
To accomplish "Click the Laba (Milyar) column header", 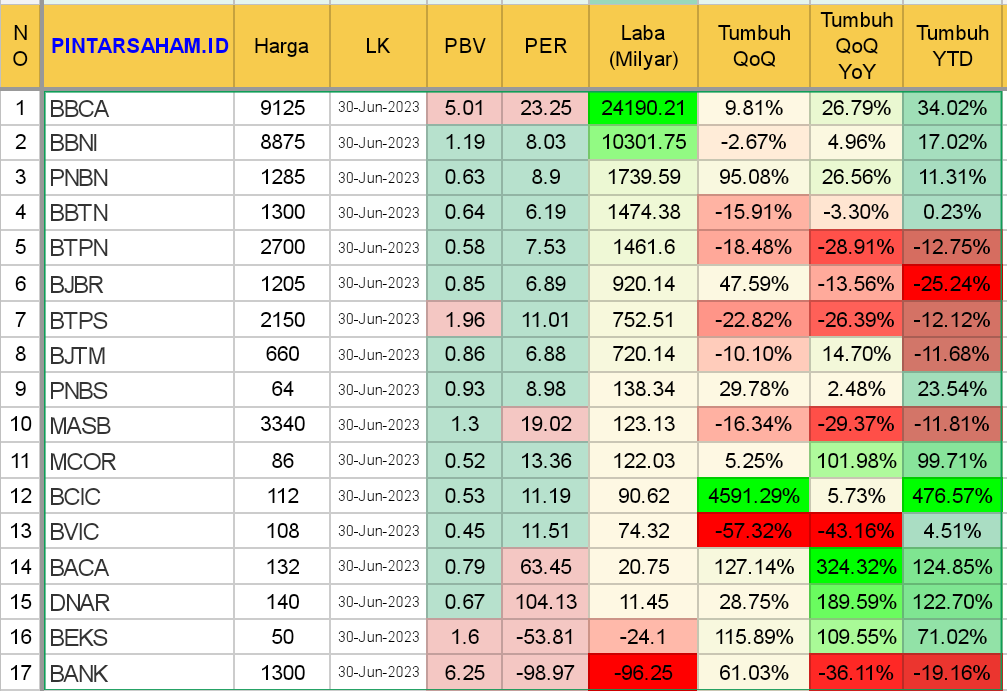I will pos(643,46).
